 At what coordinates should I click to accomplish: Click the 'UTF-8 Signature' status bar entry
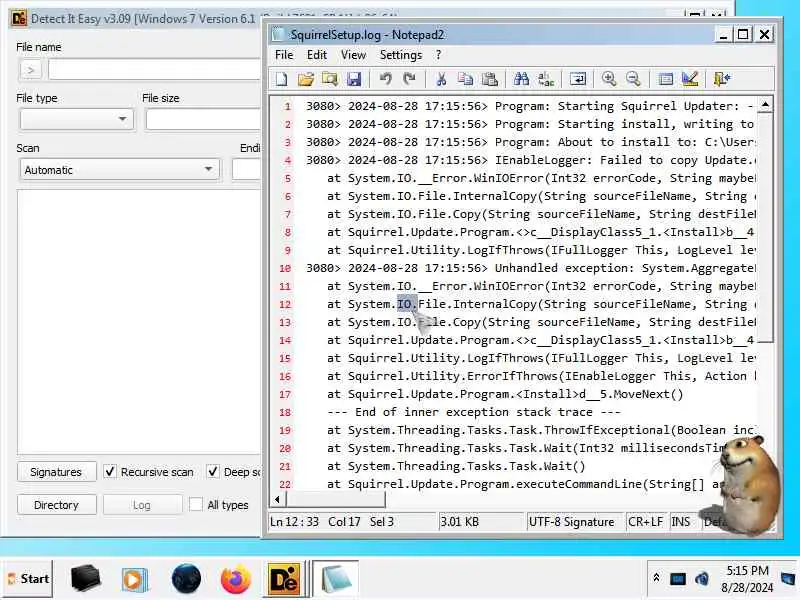[x=571, y=522]
